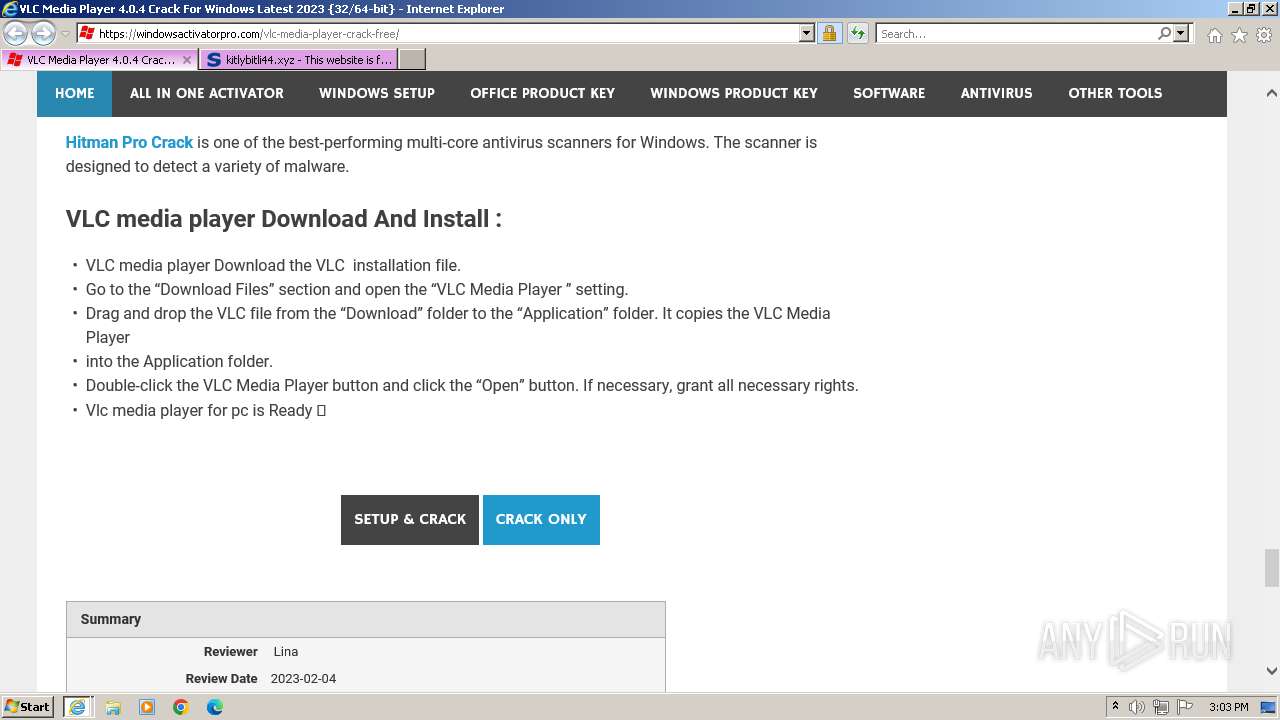The height and width of the screenshot is (720, 1280).
Task: Open SOFTWARE menu item
Action: click(x=889, y=93)
